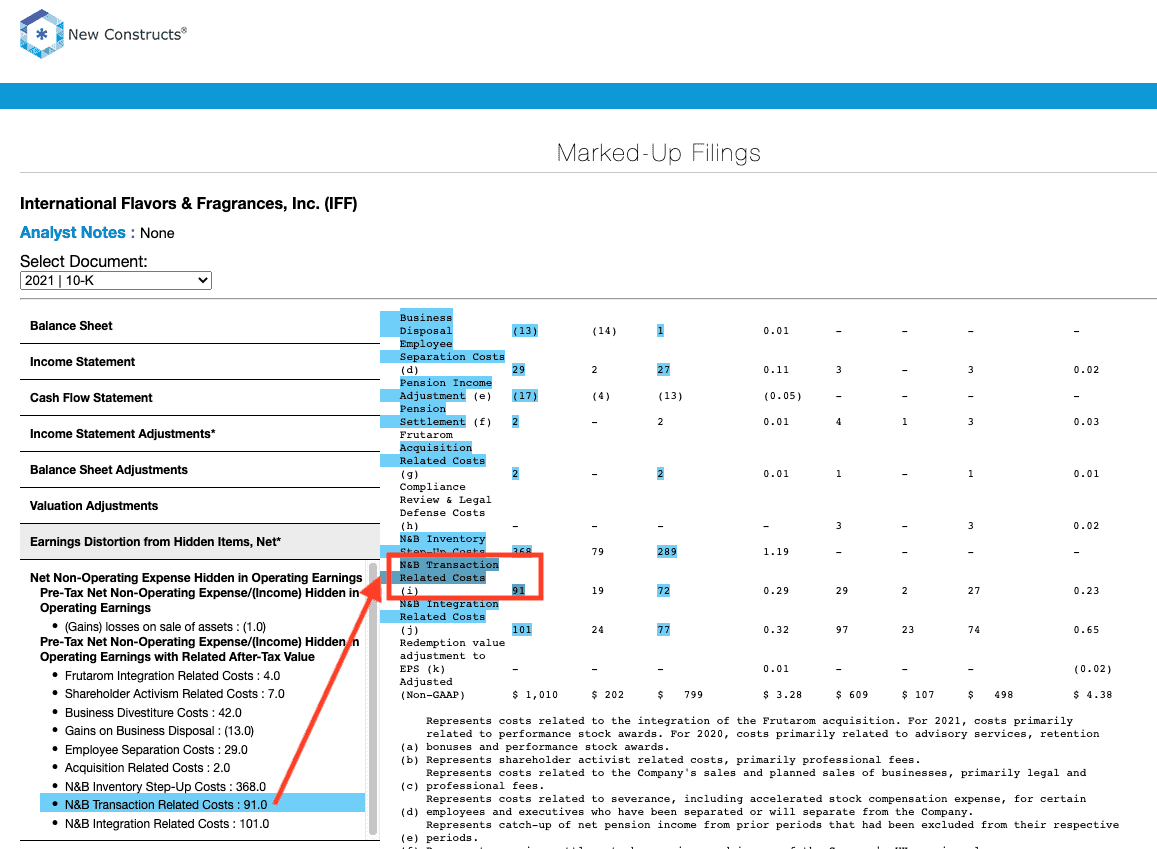Viewport: 1157px width, 849px height.
Task: Open the Cash Flow Statement section
Action: click(x=200, y=398)
